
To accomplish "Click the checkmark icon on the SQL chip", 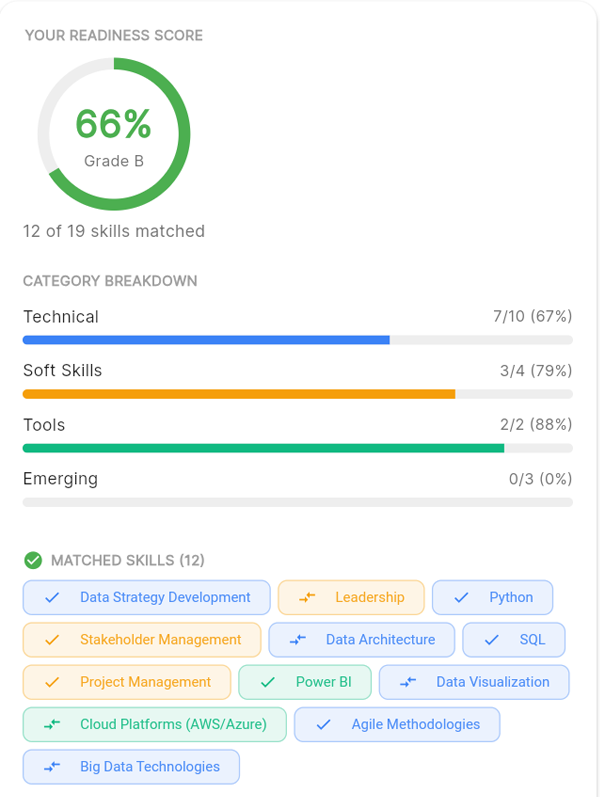I will [491, 639].
